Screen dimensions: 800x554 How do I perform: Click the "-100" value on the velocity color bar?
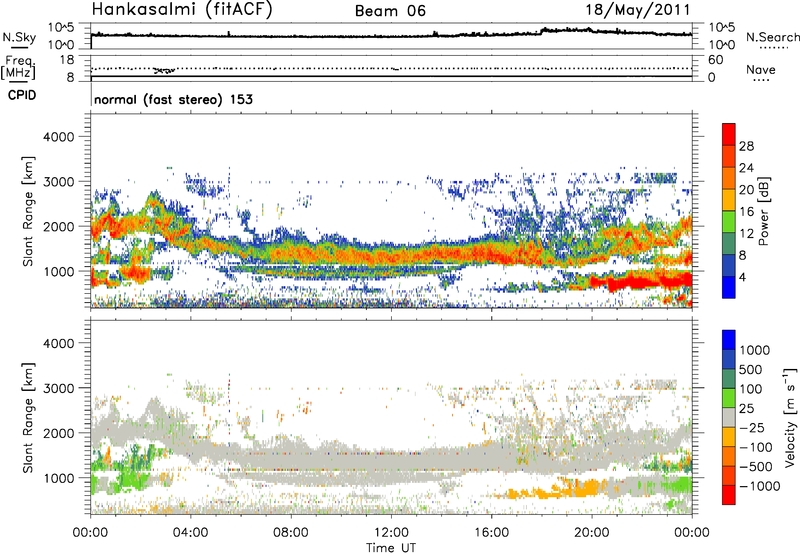coord(756,447)
